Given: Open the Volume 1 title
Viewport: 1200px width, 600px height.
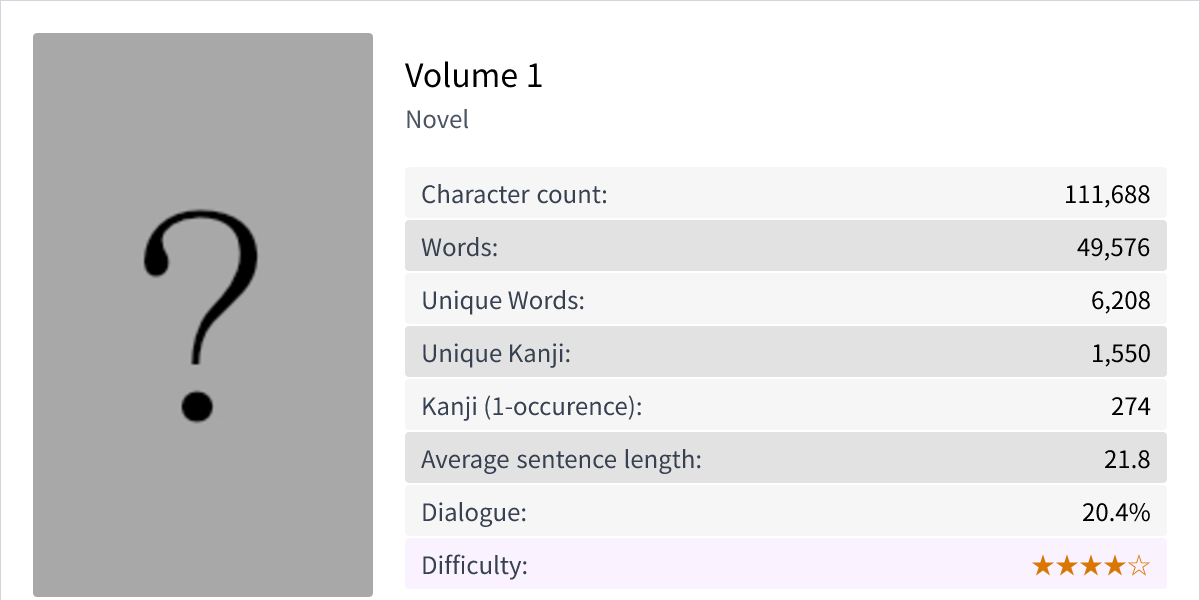Looking at the screenshot, I should pos(473,76).
